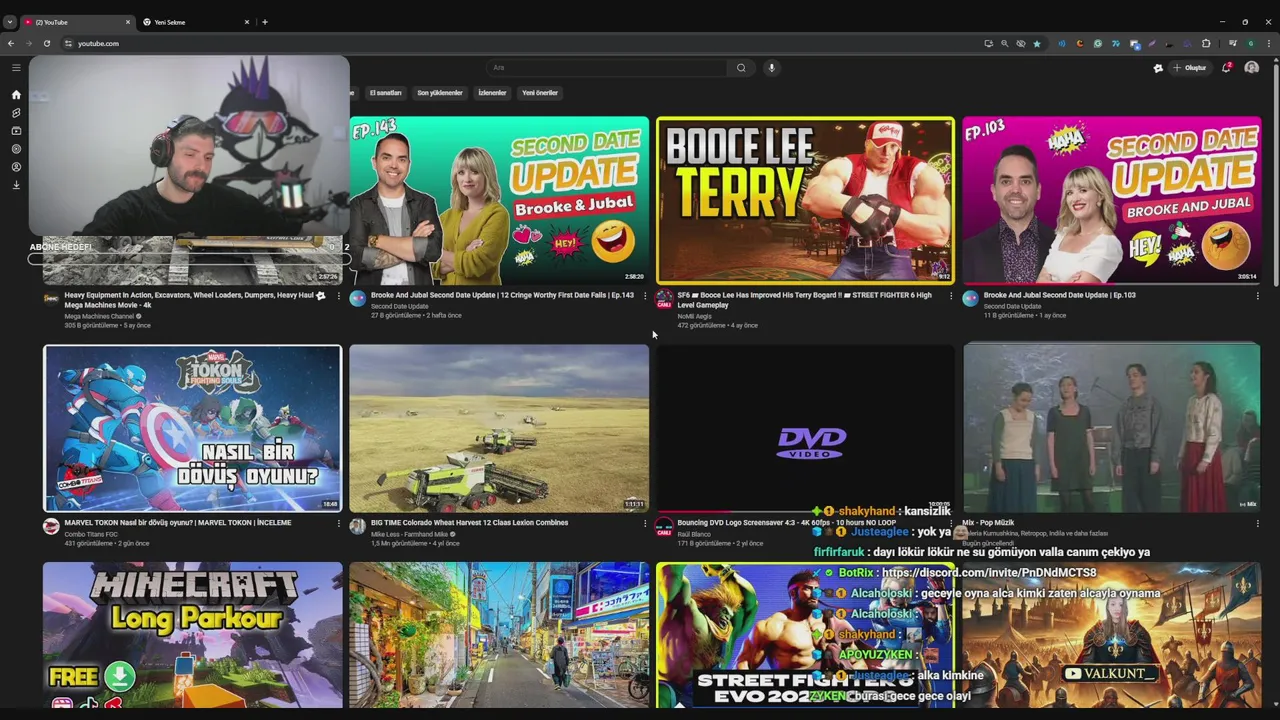This screenshot has width=1280, height=720.
Task: Open Shorts from the mini sidebar
Action: tap(16, 113)
